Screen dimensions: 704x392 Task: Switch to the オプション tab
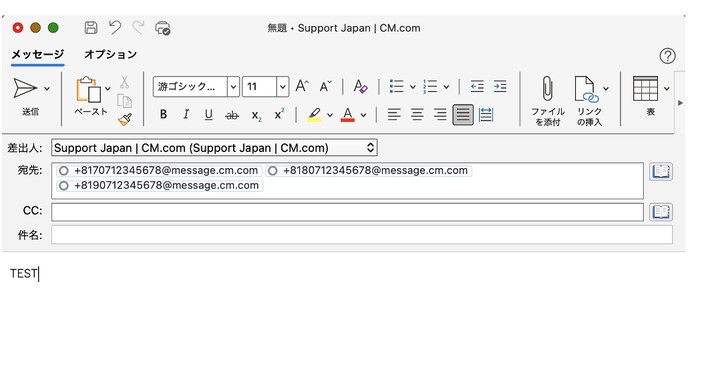click(x=111, y=54)
